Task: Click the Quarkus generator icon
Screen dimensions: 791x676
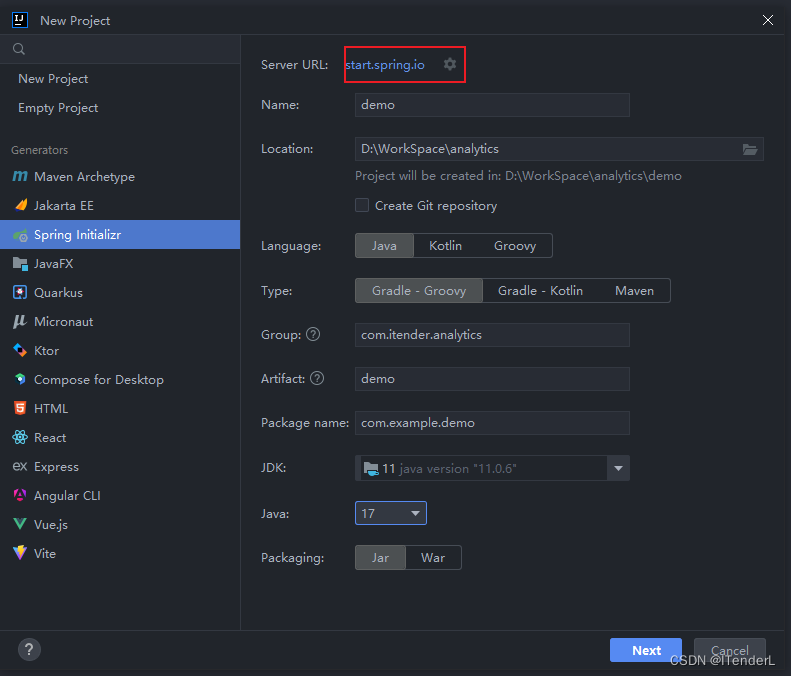Action: coord(20,293)
